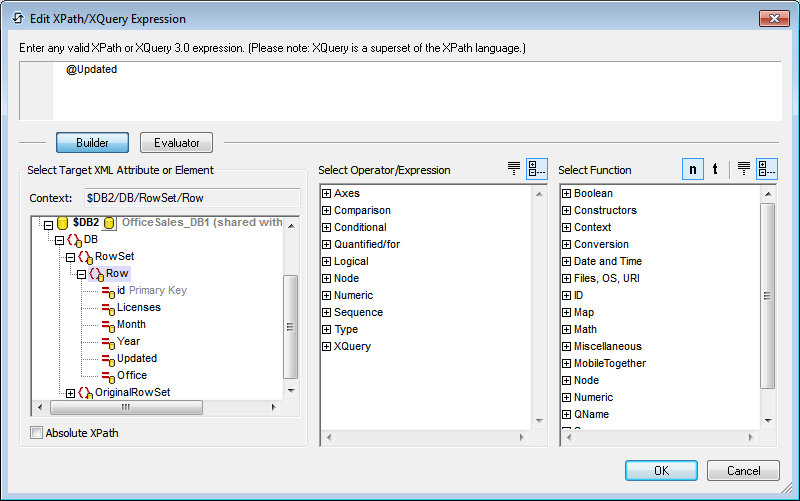The width and height of the screenshot is (800, 501).
Task: Toggle the 'n' names view for functions
Action: [692, 169]
